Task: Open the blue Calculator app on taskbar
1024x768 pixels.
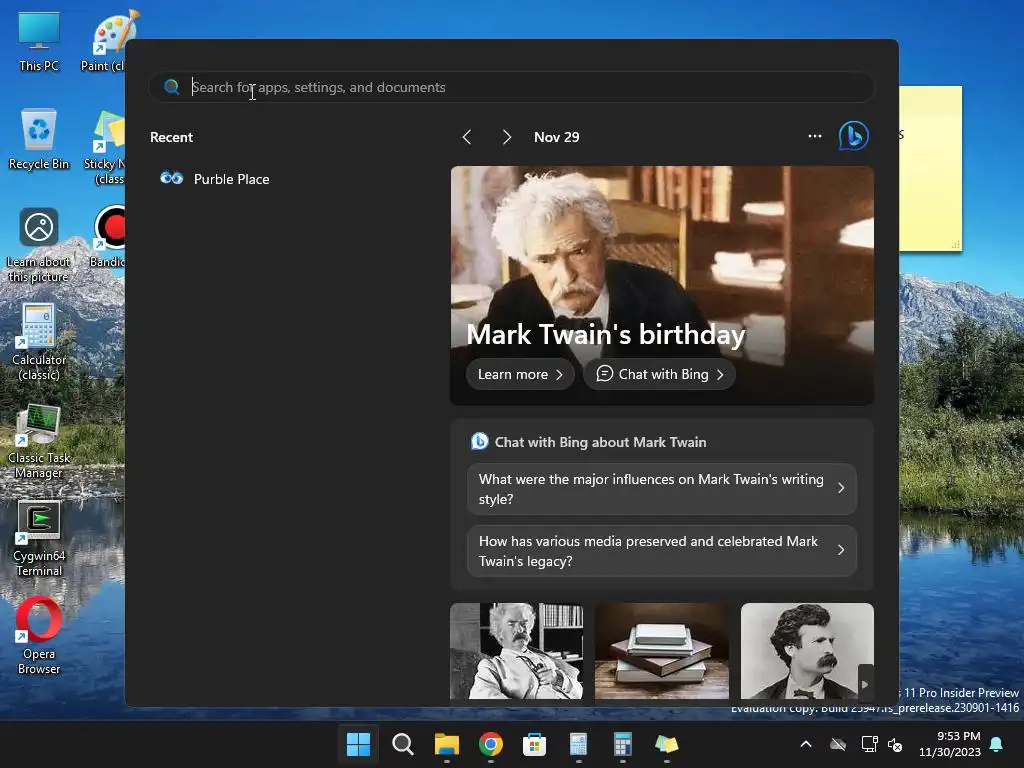Action: coord(622,744)
